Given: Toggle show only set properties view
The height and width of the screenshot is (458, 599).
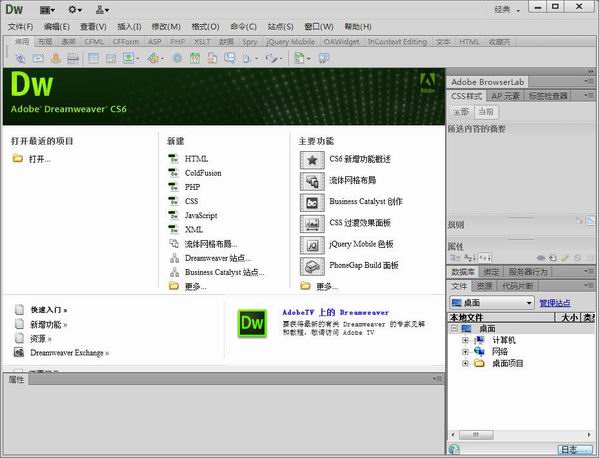Looking at the screenshot, I should 484,258.
